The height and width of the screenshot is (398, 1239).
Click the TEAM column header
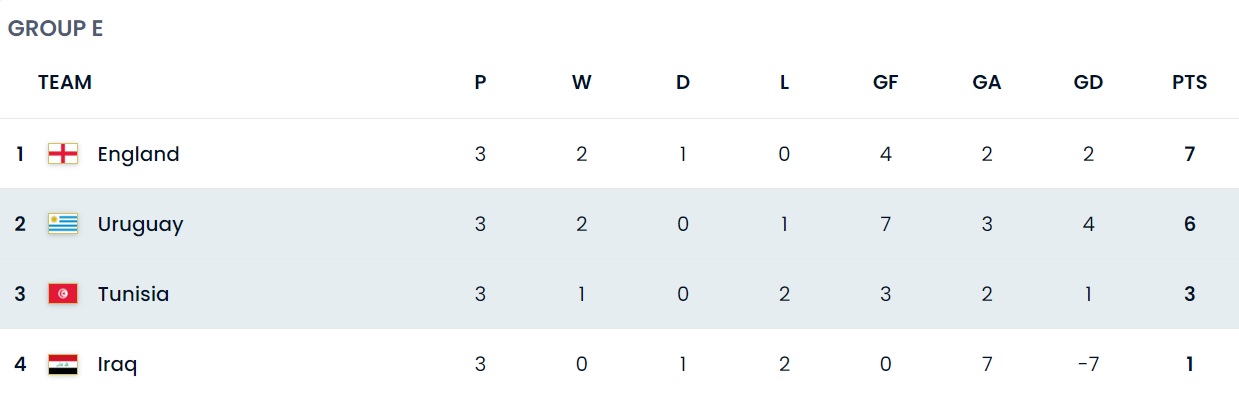pyautogui.click(x=65, y=83)
